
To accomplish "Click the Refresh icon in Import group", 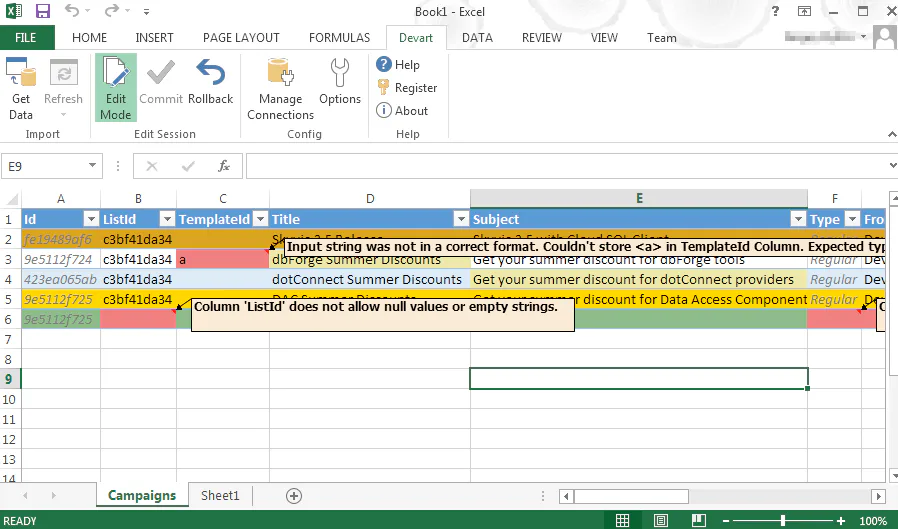I will (64, 73).
